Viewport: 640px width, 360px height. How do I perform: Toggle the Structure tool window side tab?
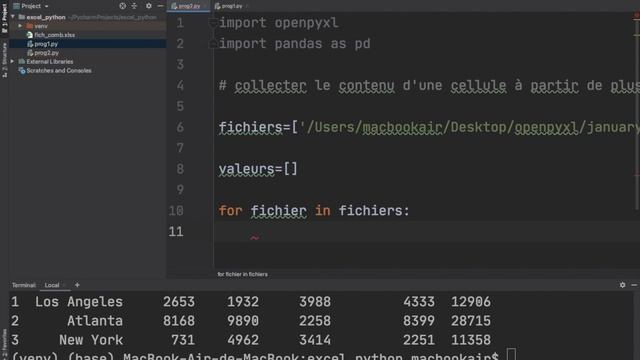tap(4, 60)
